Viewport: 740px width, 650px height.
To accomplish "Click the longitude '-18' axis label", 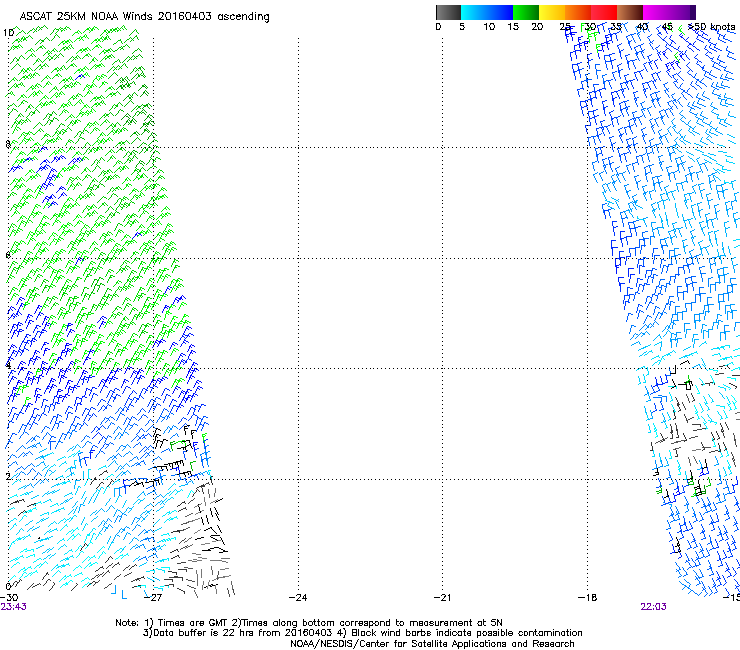I will tap(588, 598).
